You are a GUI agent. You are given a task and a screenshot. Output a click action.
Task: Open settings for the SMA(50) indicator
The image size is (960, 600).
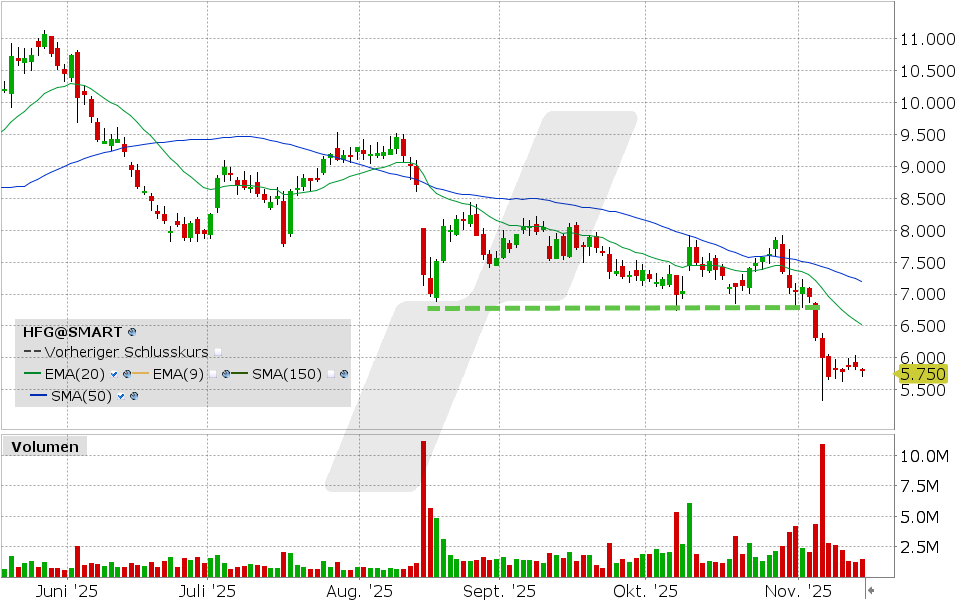(132, 397)
